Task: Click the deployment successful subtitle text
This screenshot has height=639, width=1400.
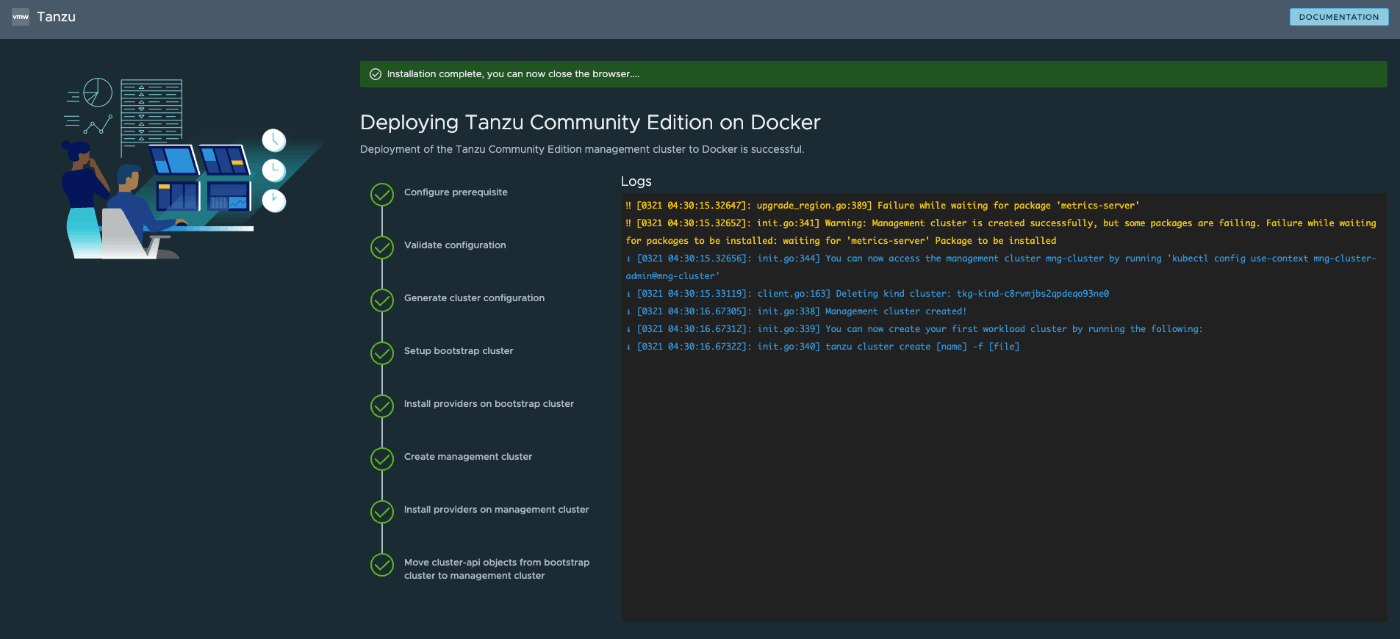Action: pos(582,149)
